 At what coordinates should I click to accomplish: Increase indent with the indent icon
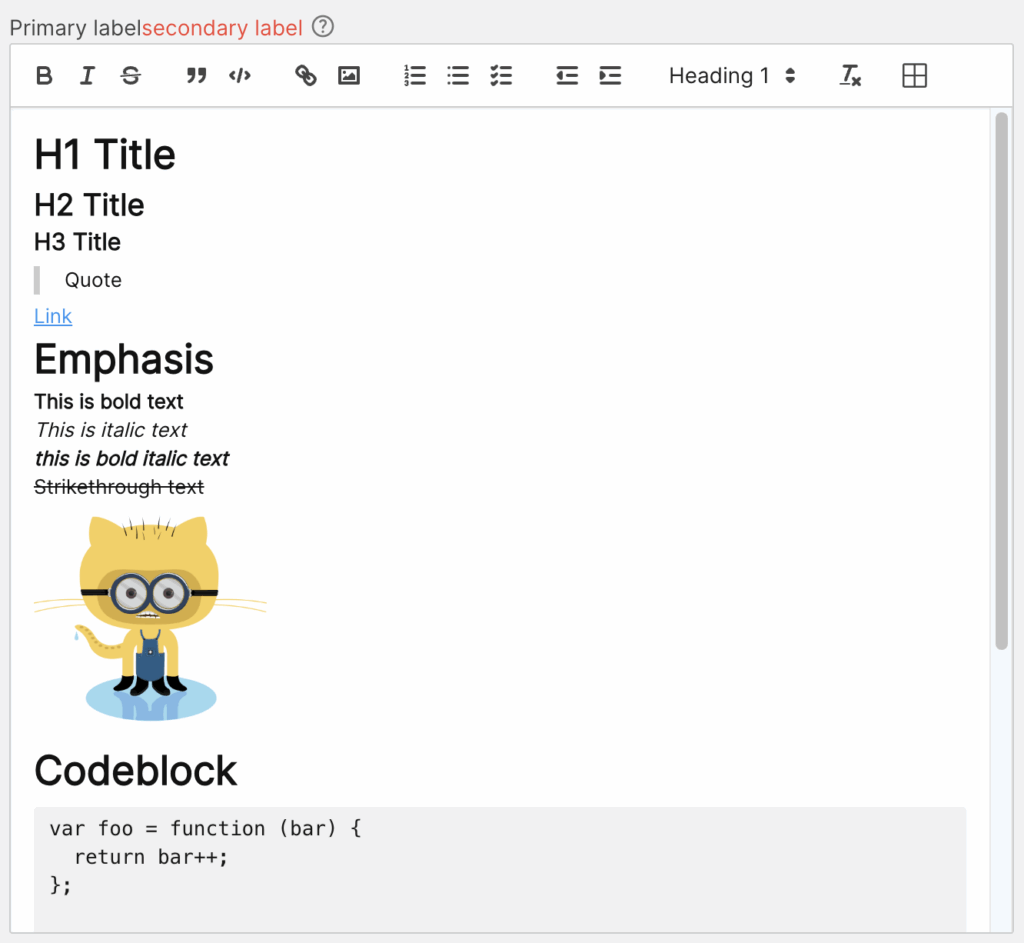point(610,76)
